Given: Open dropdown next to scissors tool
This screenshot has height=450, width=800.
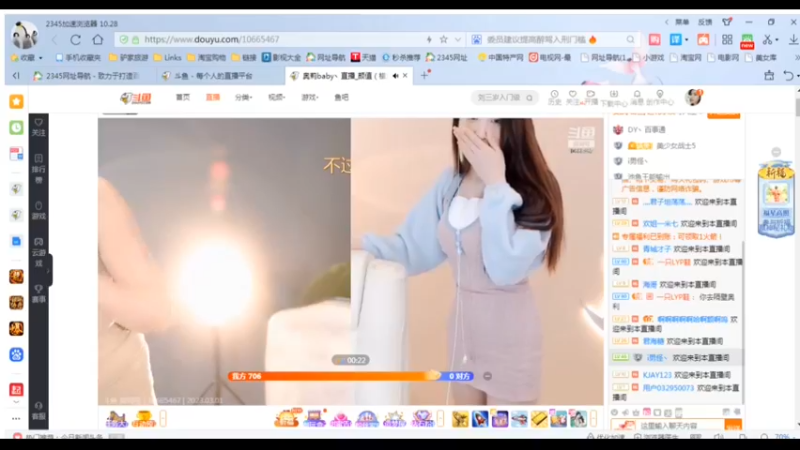Looking at the screenshot, I should pos(777,40).
